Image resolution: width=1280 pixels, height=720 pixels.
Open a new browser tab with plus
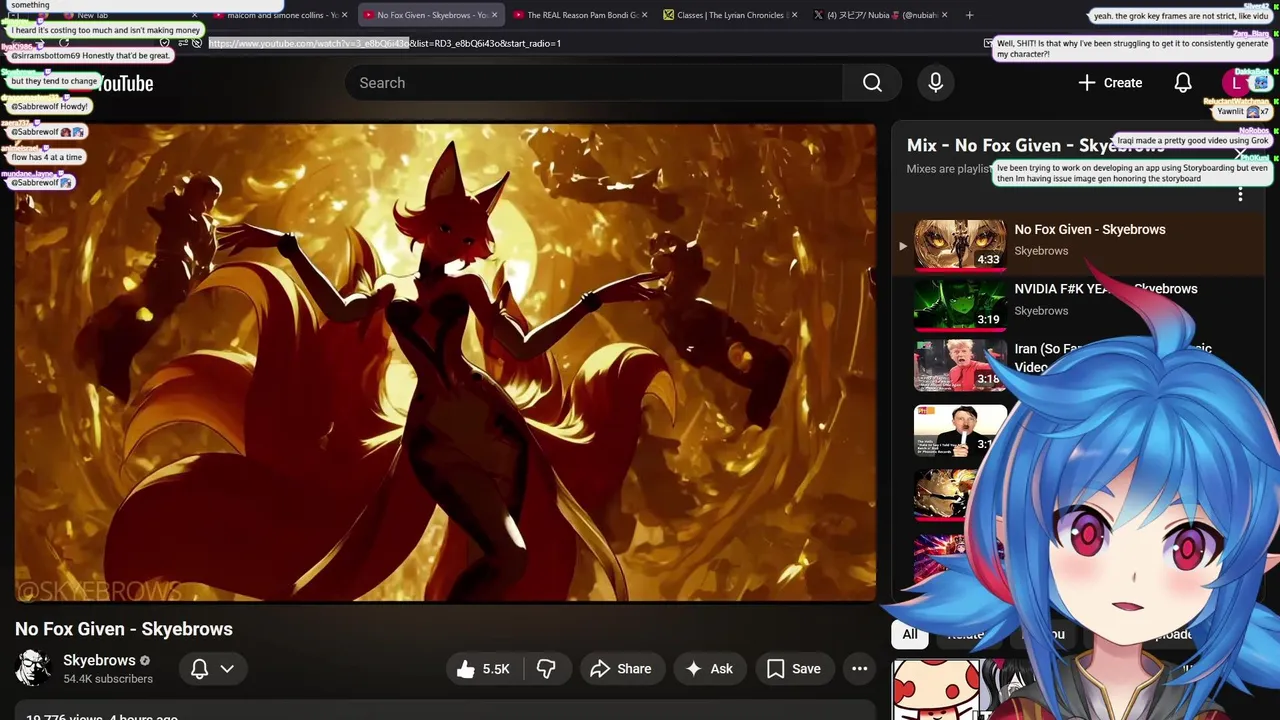tap(969, 15)
